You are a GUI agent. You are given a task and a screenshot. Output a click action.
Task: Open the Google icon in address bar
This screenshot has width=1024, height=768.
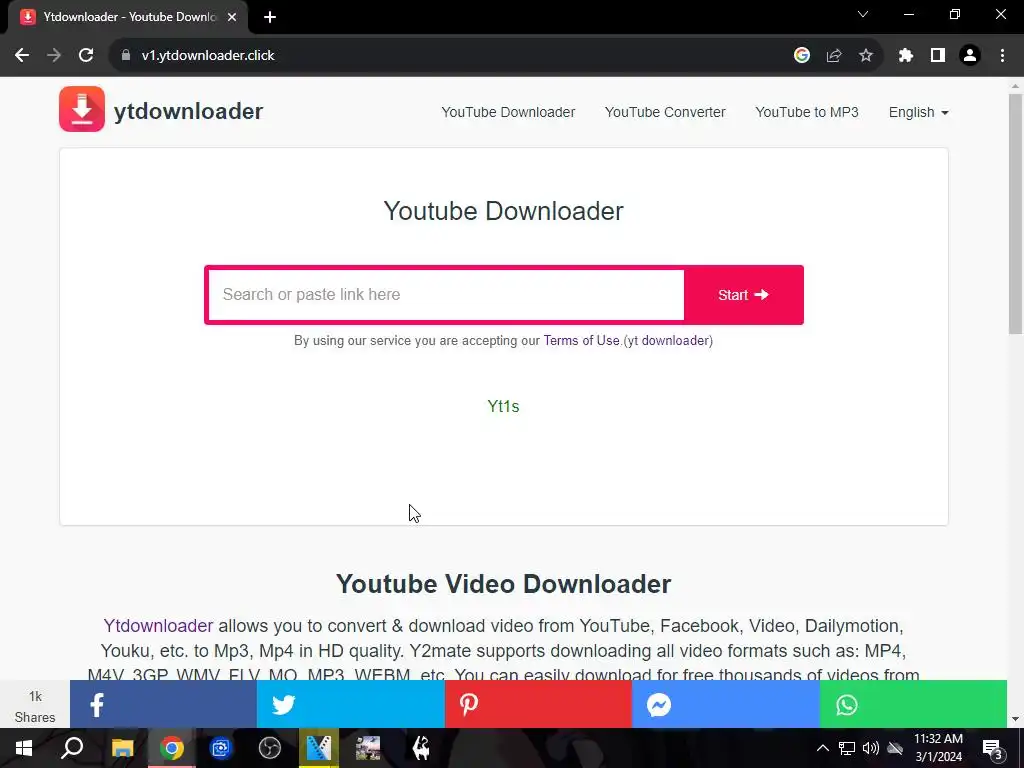(802, 56)
